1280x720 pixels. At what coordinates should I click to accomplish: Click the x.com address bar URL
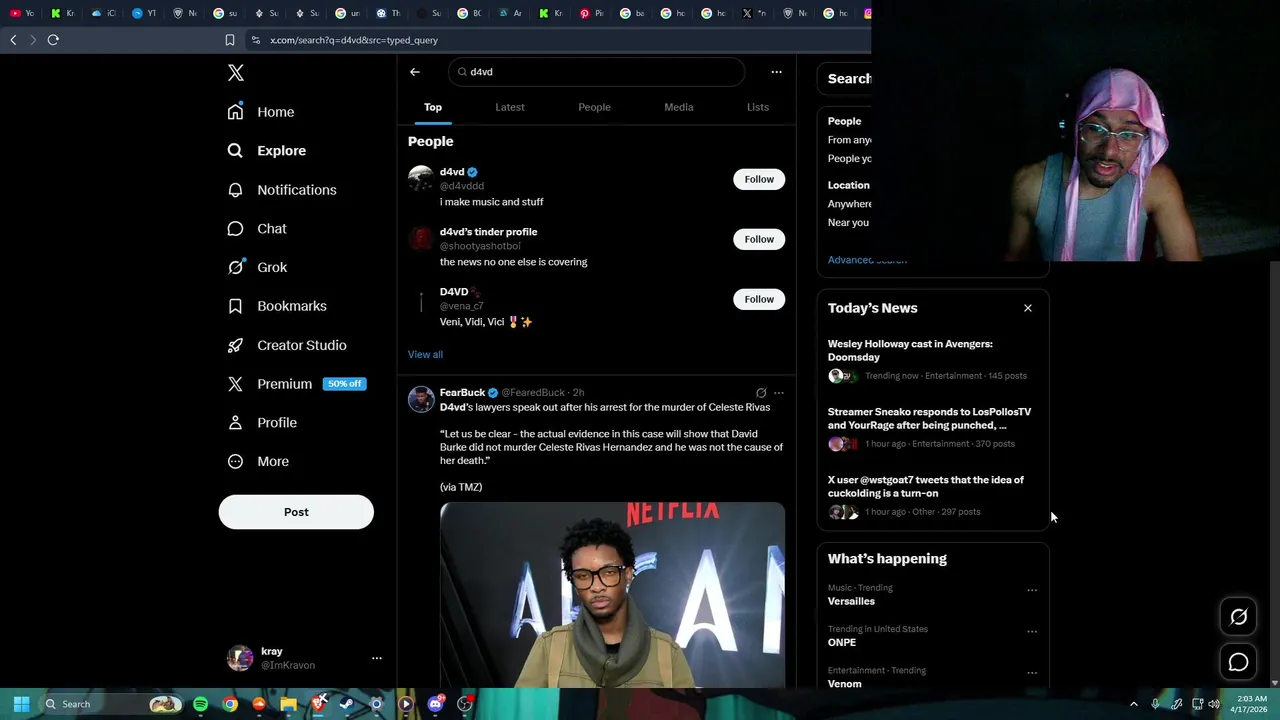coord(354,40)
